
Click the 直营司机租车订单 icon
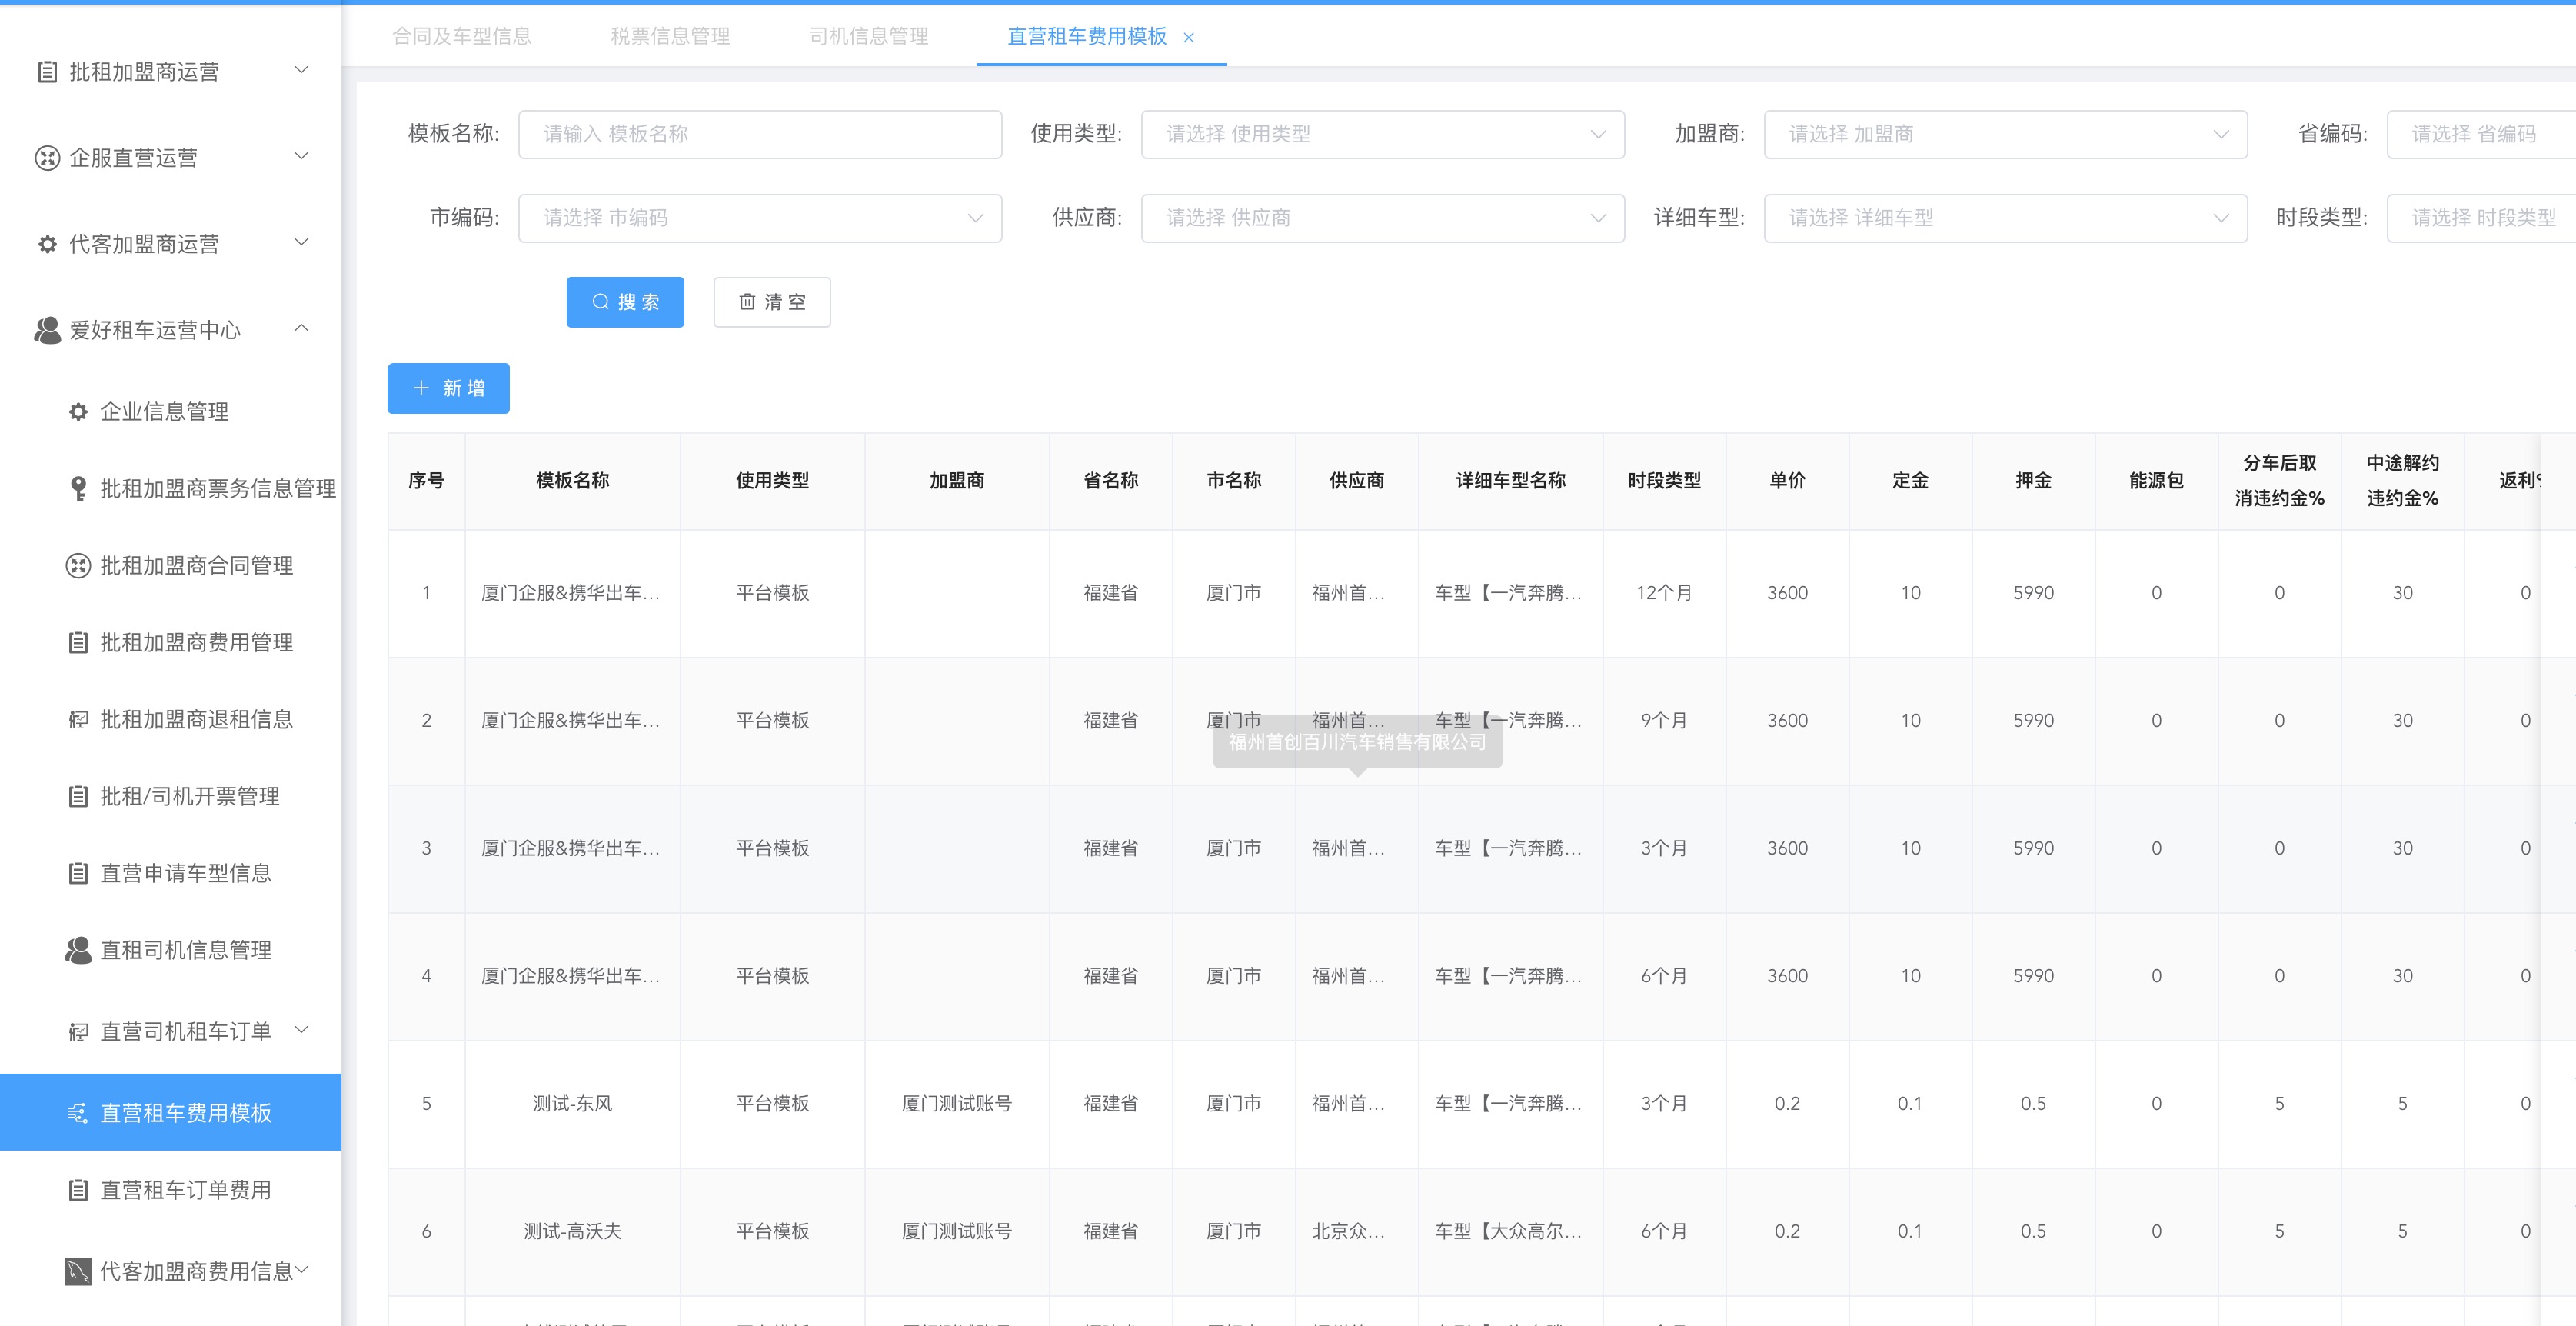coord(78,1032)
